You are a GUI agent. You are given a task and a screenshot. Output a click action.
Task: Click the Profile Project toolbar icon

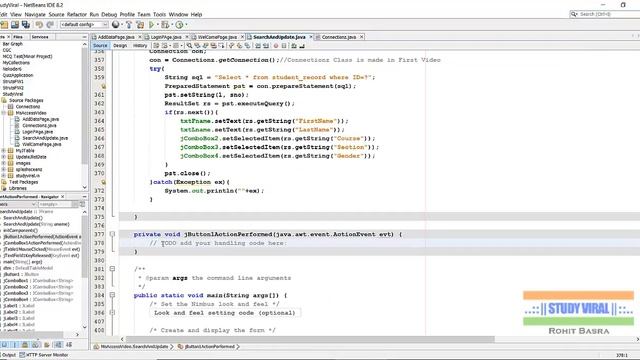[179, 25]
